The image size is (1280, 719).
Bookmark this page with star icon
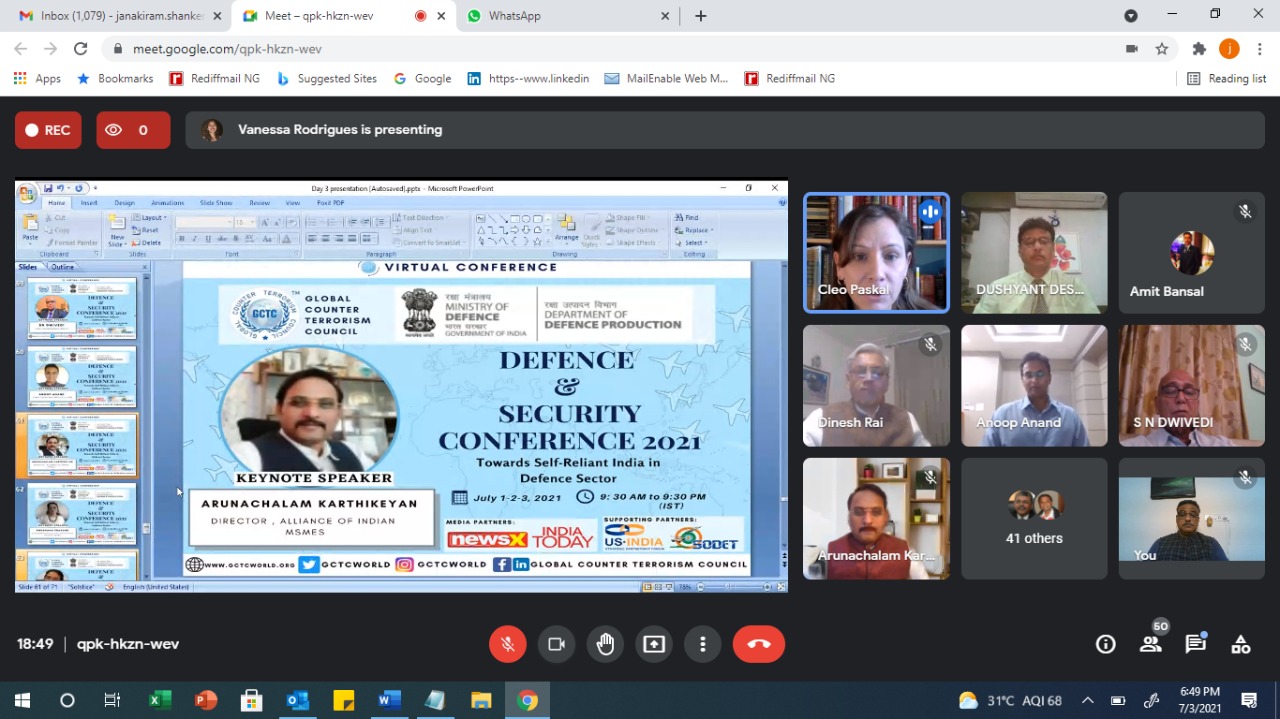[1162, 49]
